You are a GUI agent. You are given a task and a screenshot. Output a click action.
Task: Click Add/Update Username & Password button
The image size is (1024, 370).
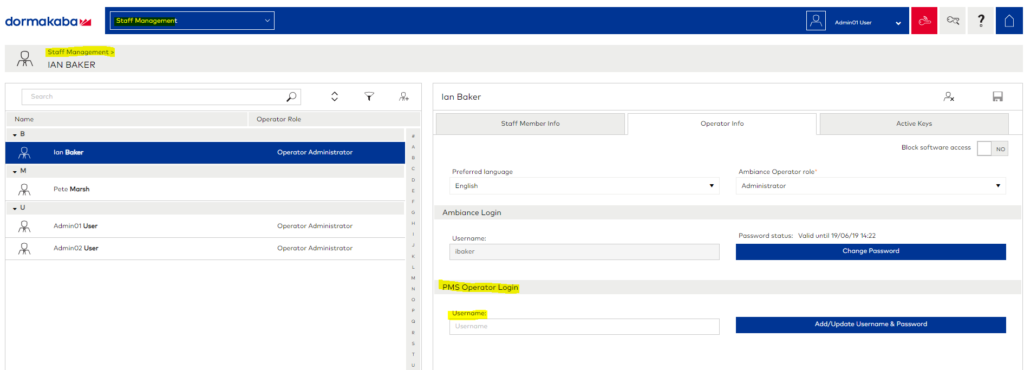(871, 324)
